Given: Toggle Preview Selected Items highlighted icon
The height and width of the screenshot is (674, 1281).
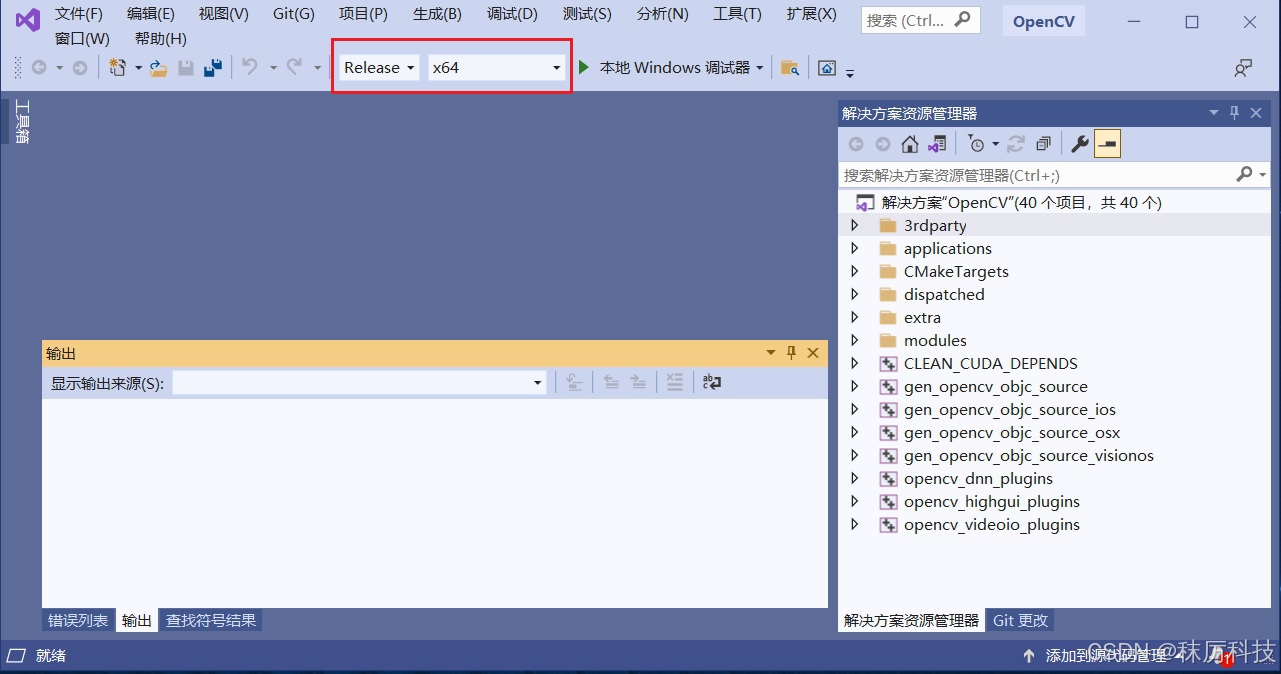Looking at the screenshot, I should click(x=1107, y=144).
